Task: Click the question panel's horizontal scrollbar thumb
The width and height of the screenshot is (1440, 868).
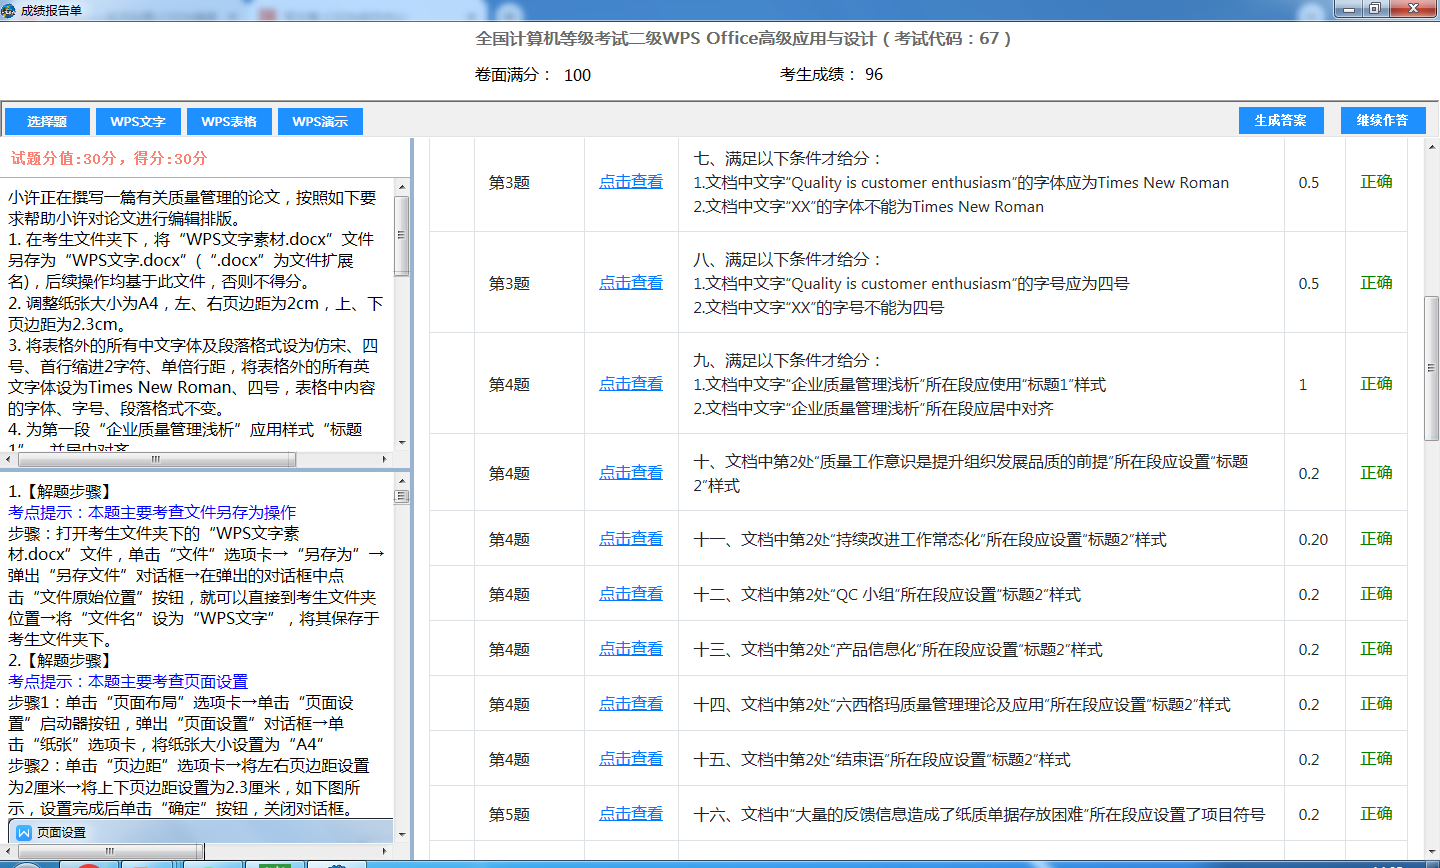Action: click(x=155, y=459)
